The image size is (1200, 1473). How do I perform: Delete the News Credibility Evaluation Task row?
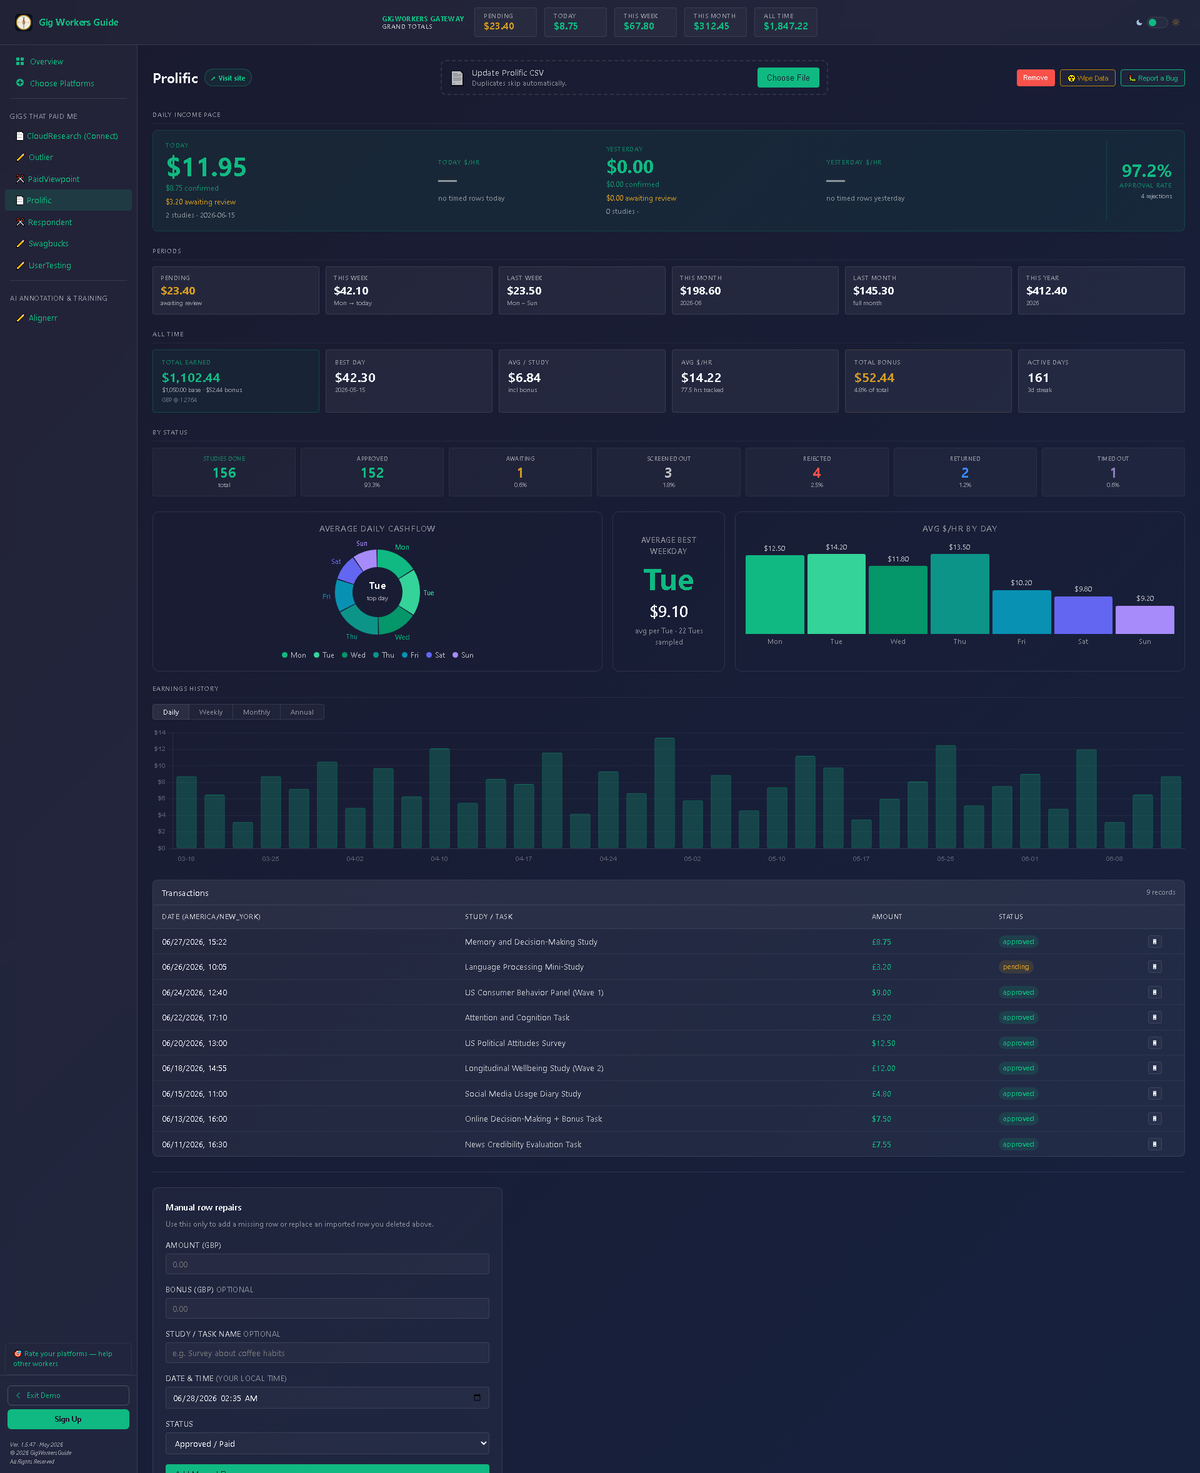pos(1154,1144)
